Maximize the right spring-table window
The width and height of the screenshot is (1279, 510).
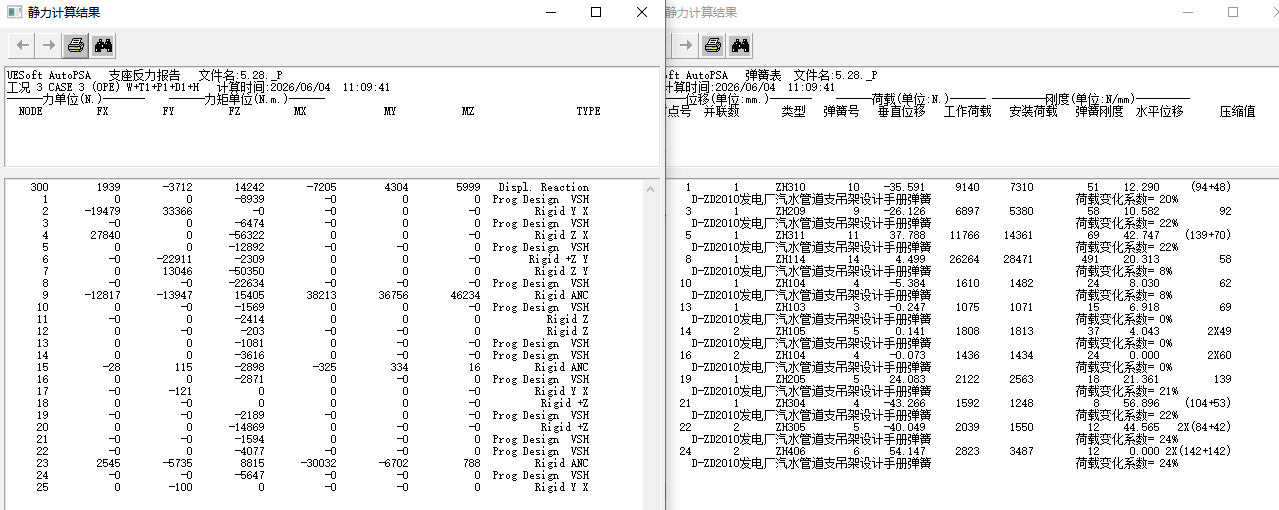1233,13
